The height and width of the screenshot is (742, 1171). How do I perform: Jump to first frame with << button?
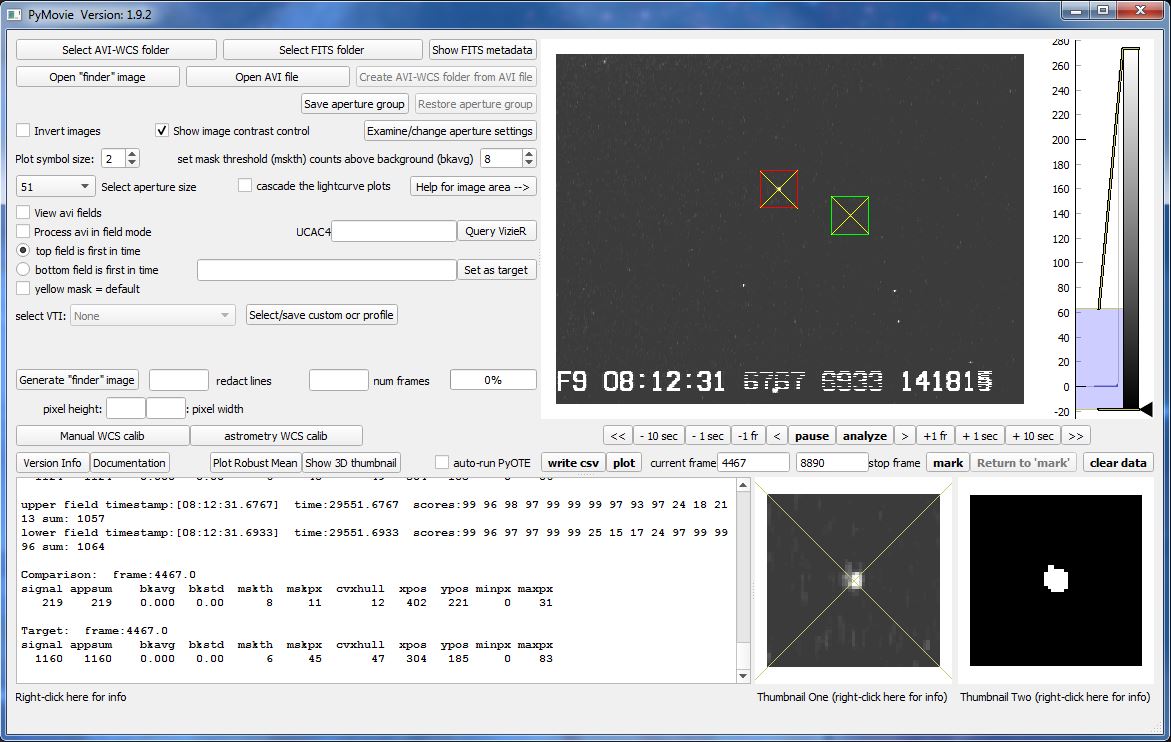pos(618,436)
